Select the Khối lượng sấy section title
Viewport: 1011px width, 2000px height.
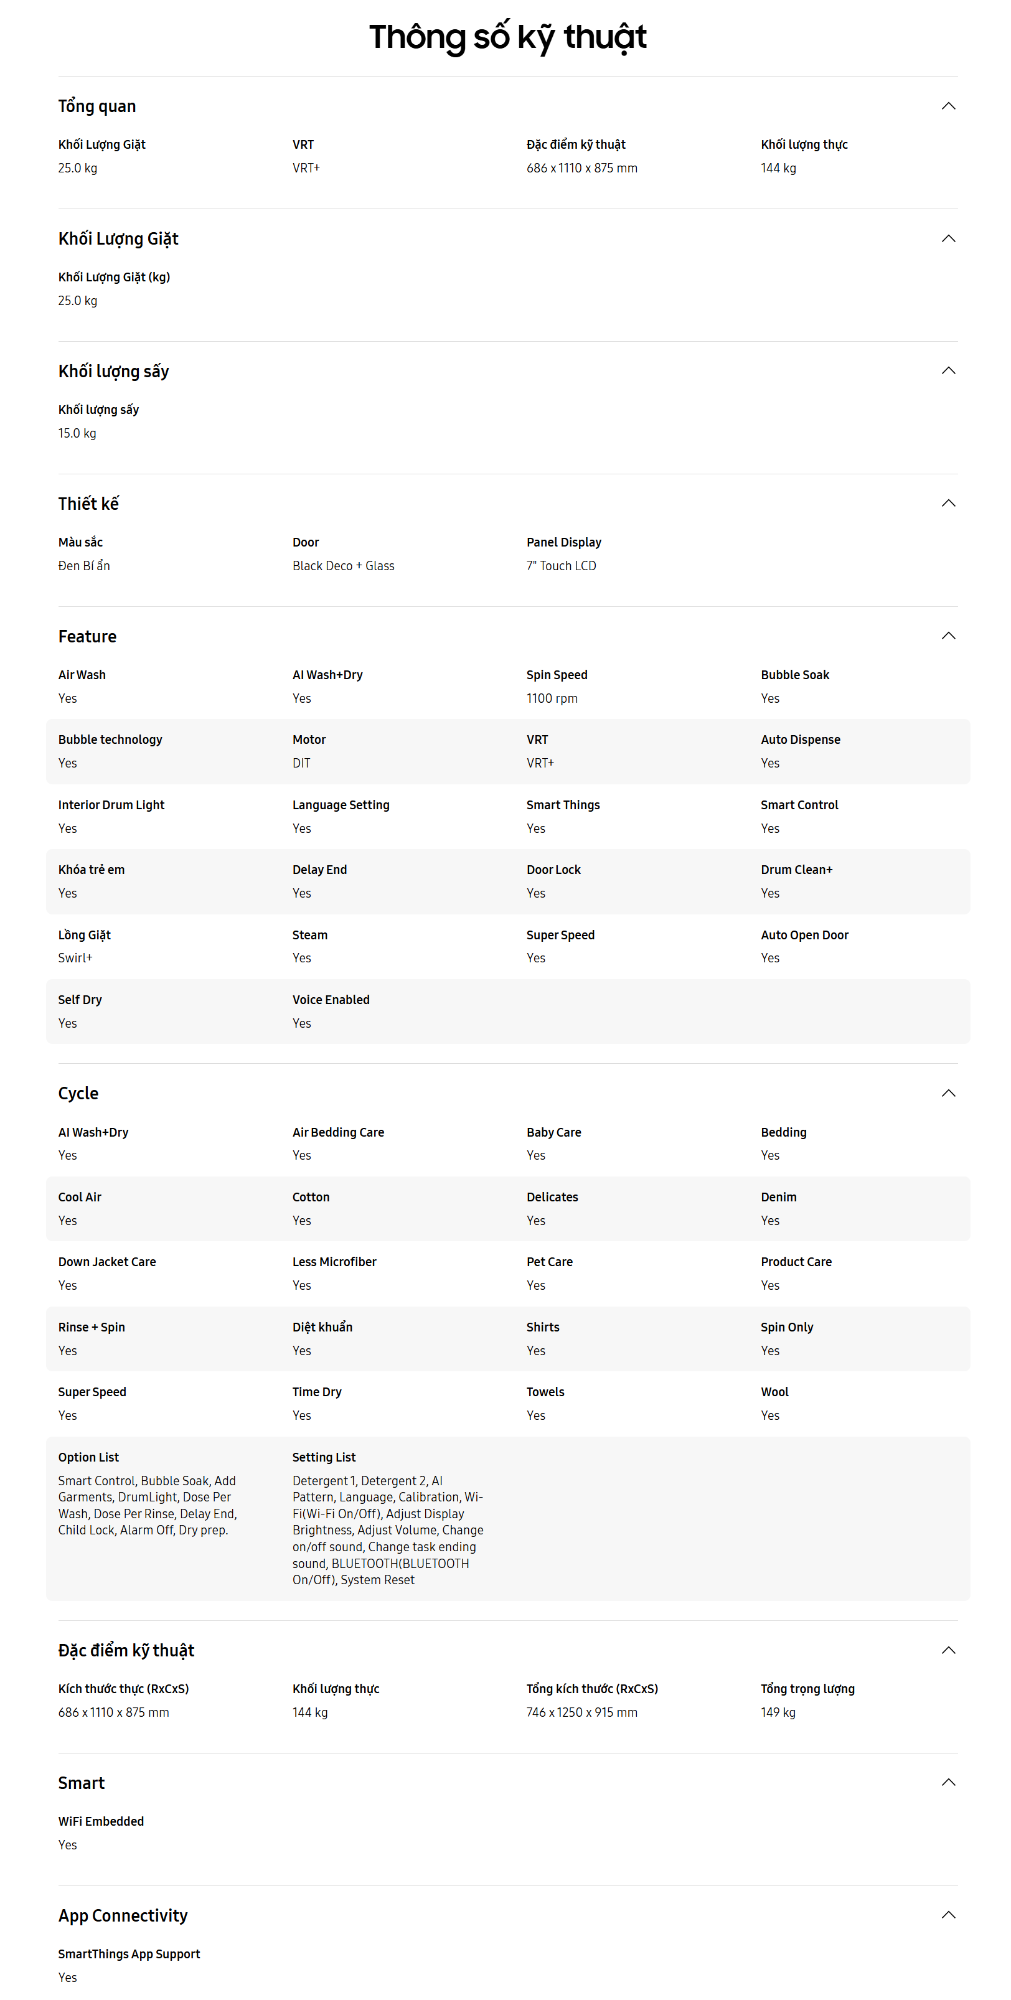(113, 371)
